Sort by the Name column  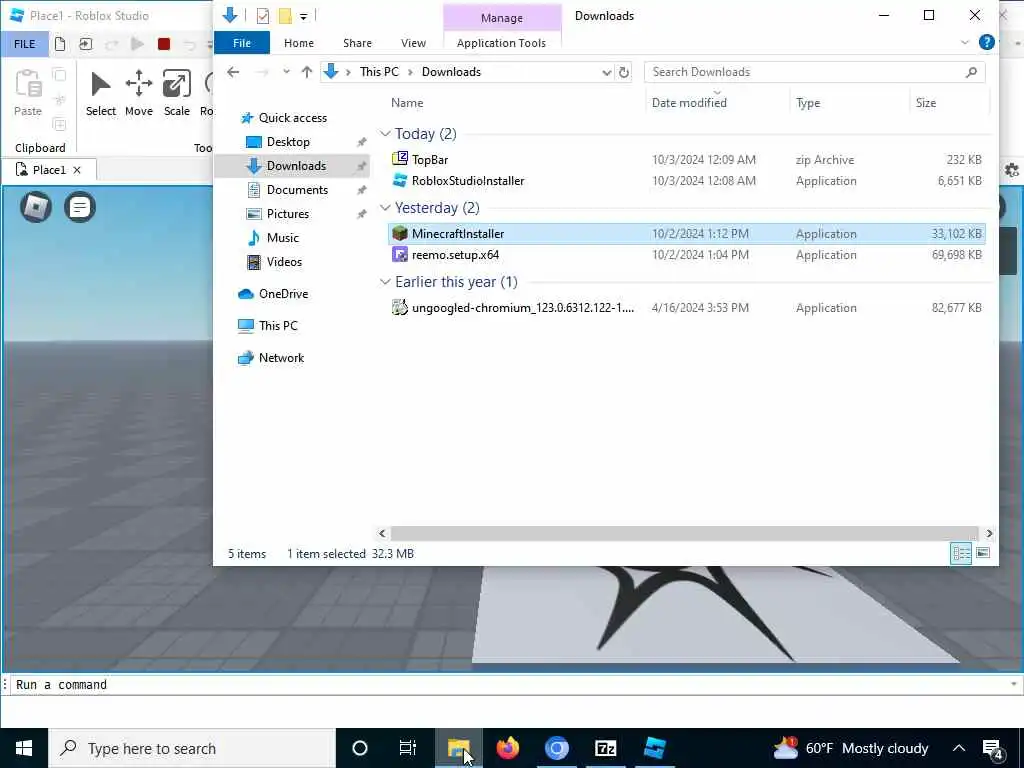[407, 103]
